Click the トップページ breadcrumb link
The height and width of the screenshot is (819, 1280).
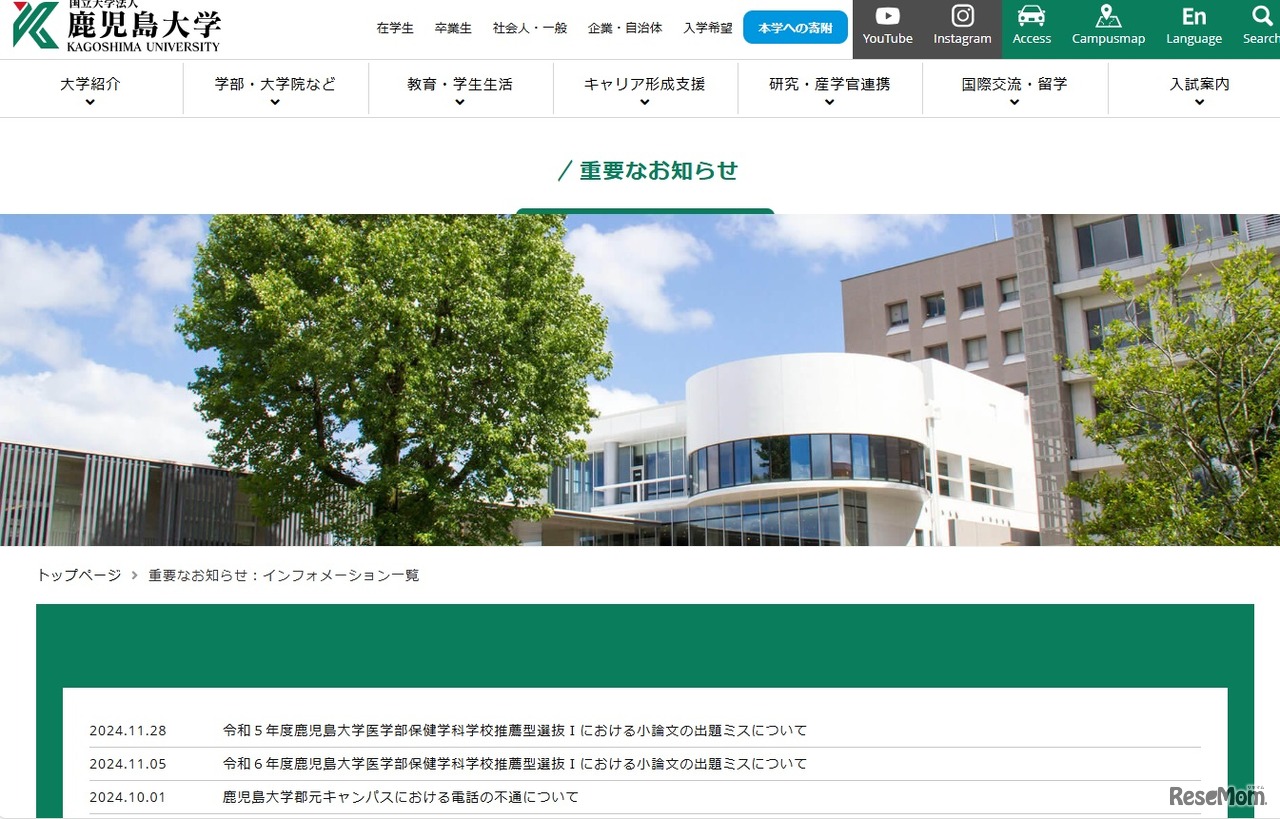(78, 575)
